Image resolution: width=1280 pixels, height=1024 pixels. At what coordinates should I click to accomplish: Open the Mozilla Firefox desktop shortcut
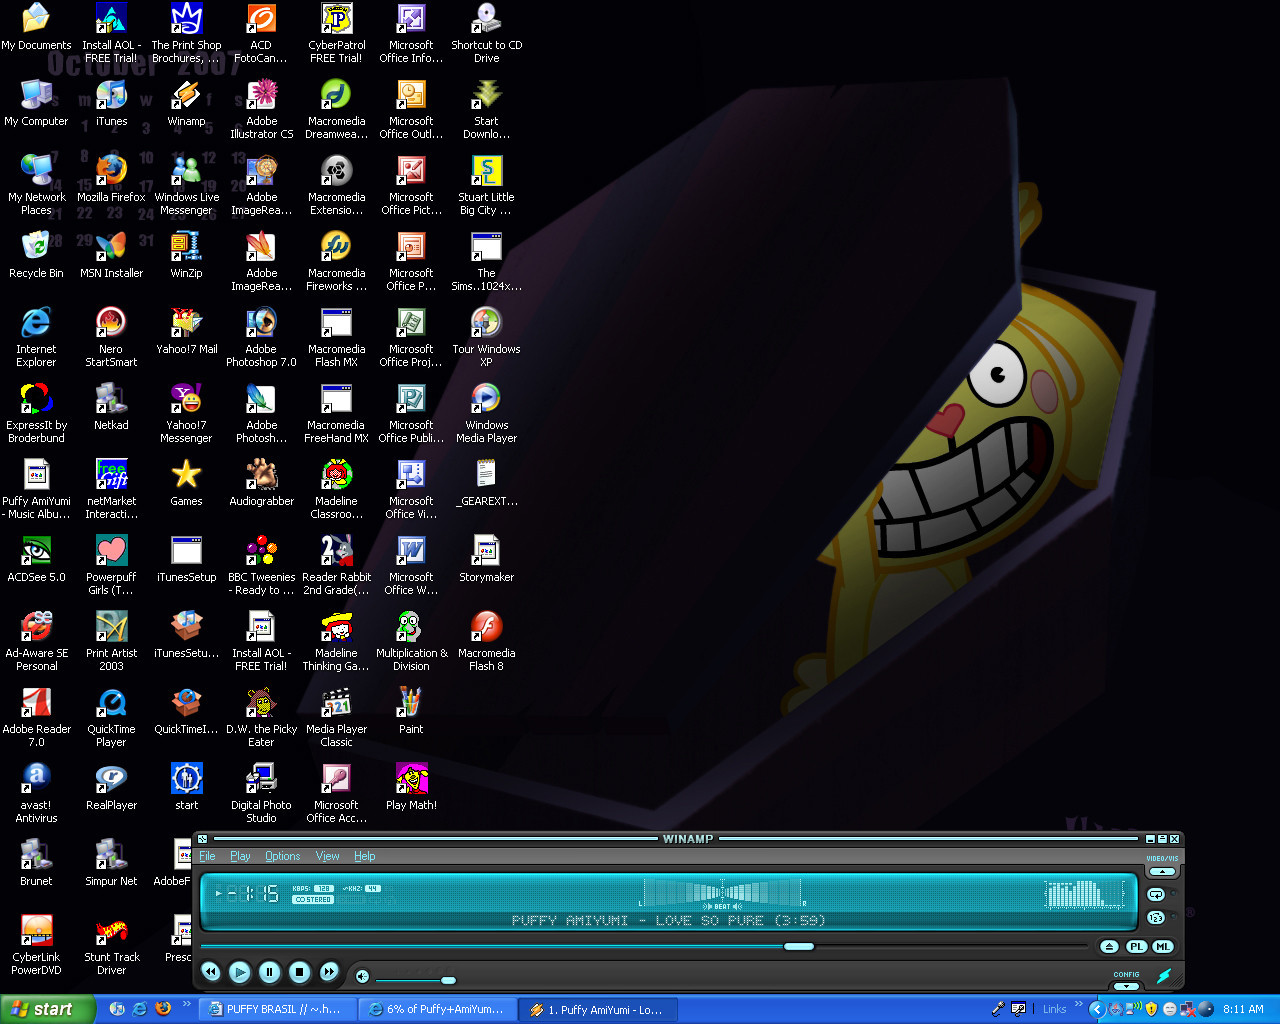(111, 179)
